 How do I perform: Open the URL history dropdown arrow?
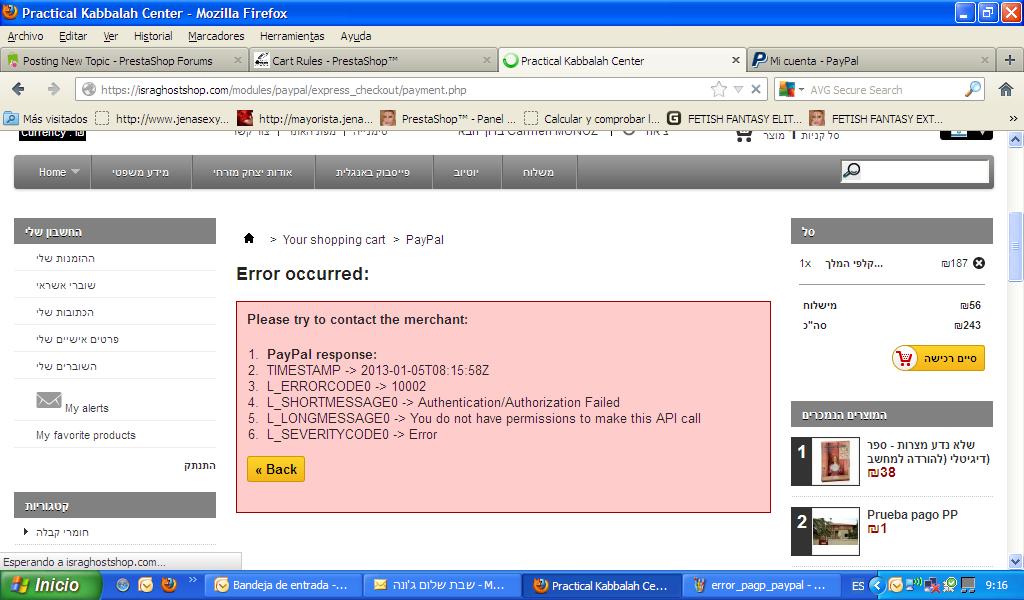pyautogui.click(x=738, y=89)
